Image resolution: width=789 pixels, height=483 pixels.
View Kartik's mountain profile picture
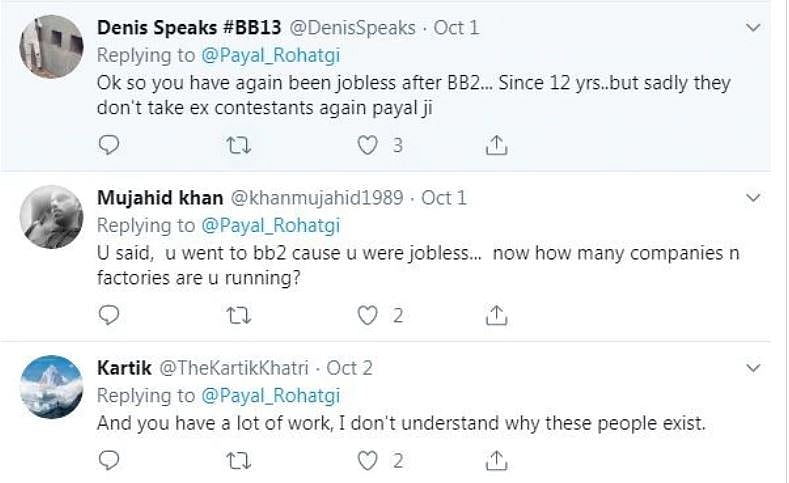coord(51,387)
